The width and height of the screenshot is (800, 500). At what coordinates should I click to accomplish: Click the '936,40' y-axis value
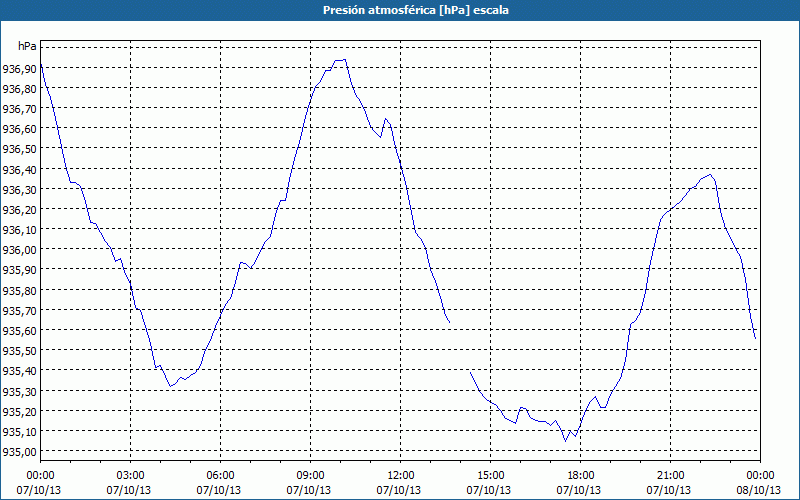click(x=19, y=169)
